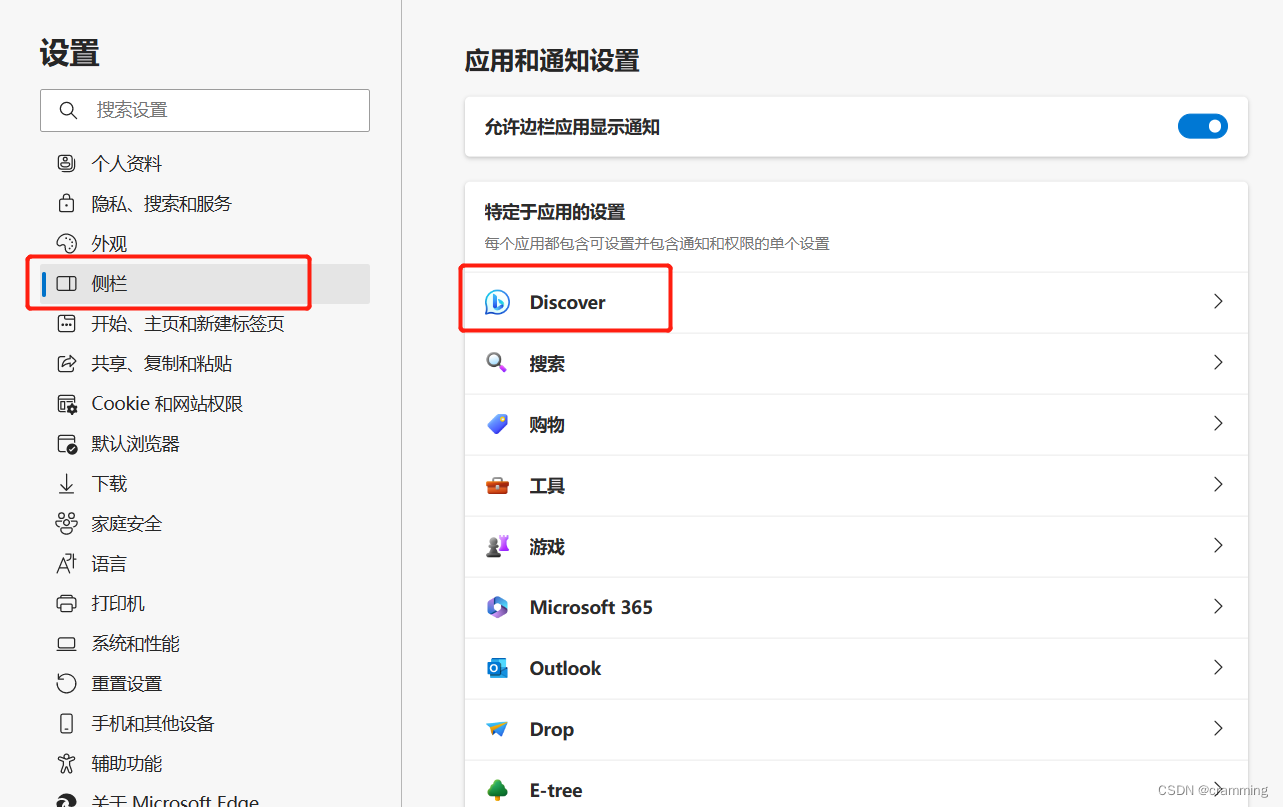Open Cookie 和网站权限 settings page

tap(205, 404)
